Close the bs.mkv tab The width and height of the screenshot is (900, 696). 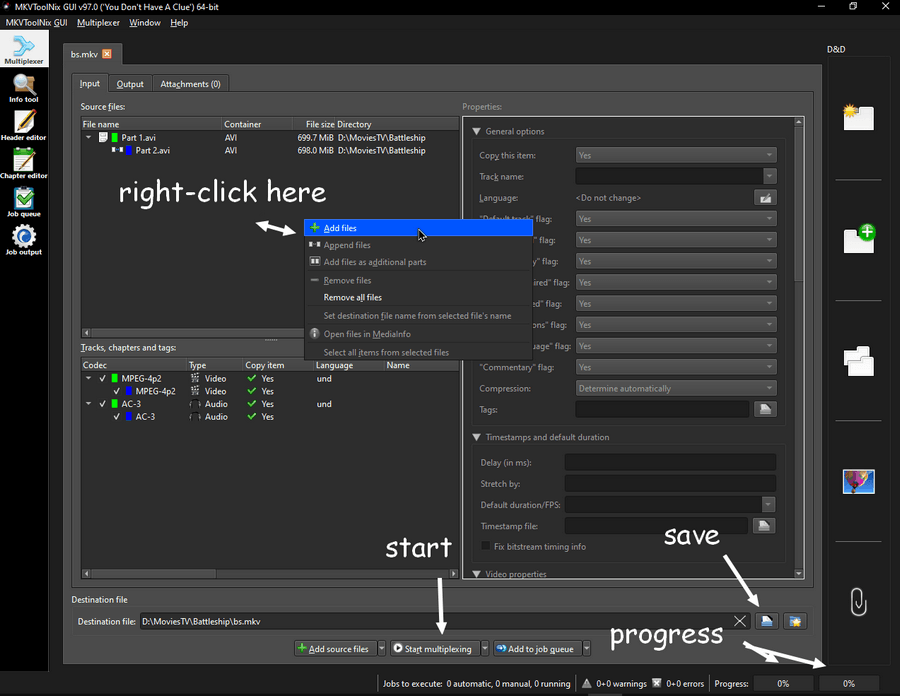pos(106,53)
